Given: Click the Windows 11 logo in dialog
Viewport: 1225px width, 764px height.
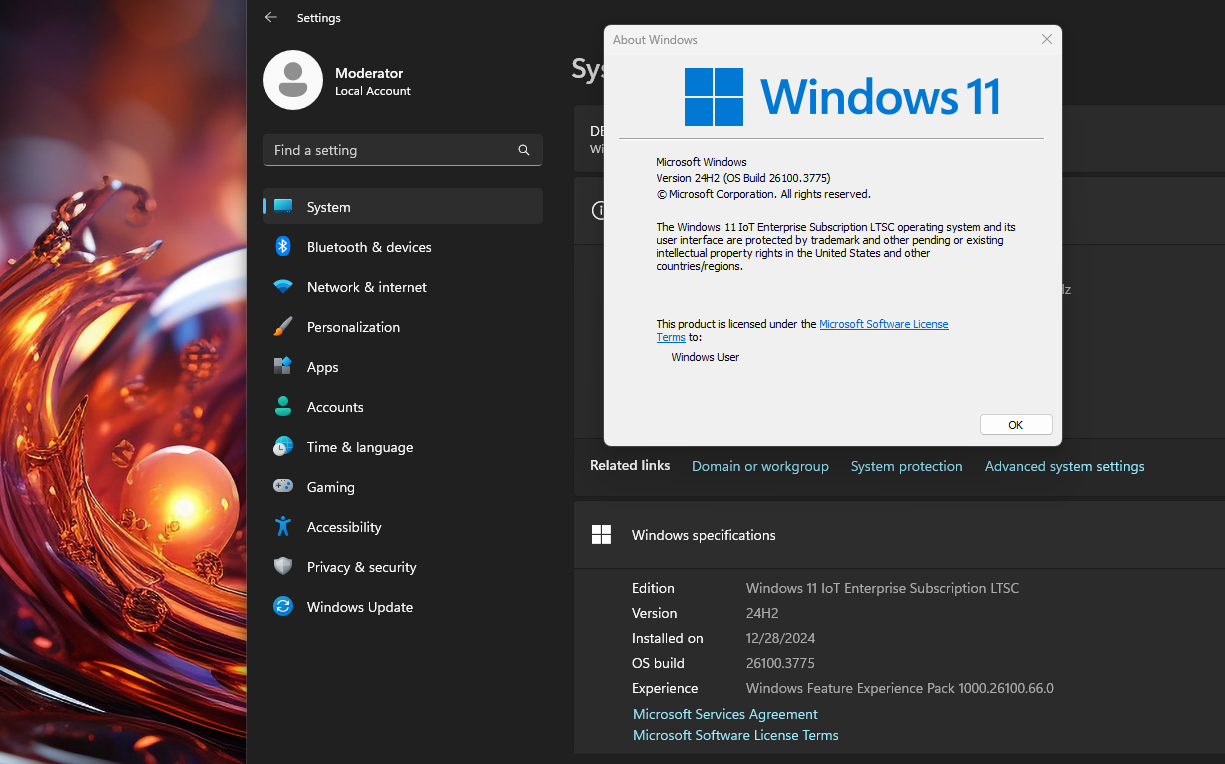Looking at the screenshot, I should tap(714, 97).
